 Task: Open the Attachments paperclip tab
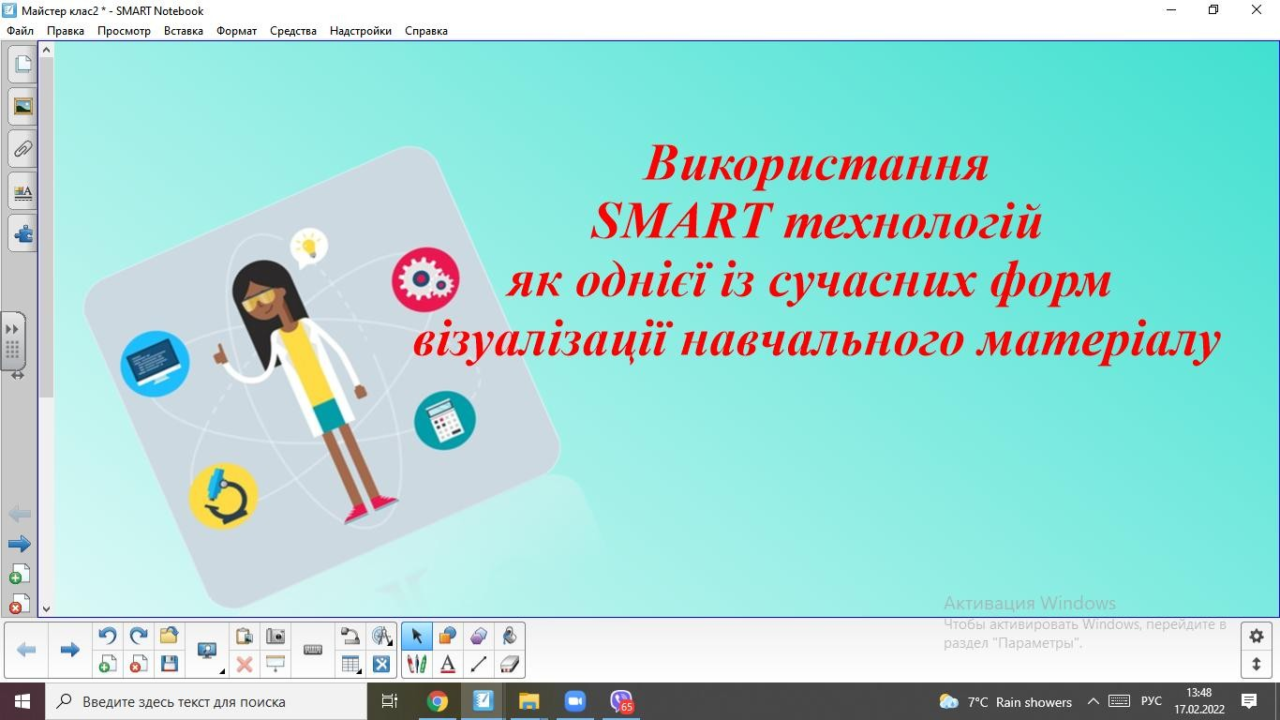[x=22, y=149]
